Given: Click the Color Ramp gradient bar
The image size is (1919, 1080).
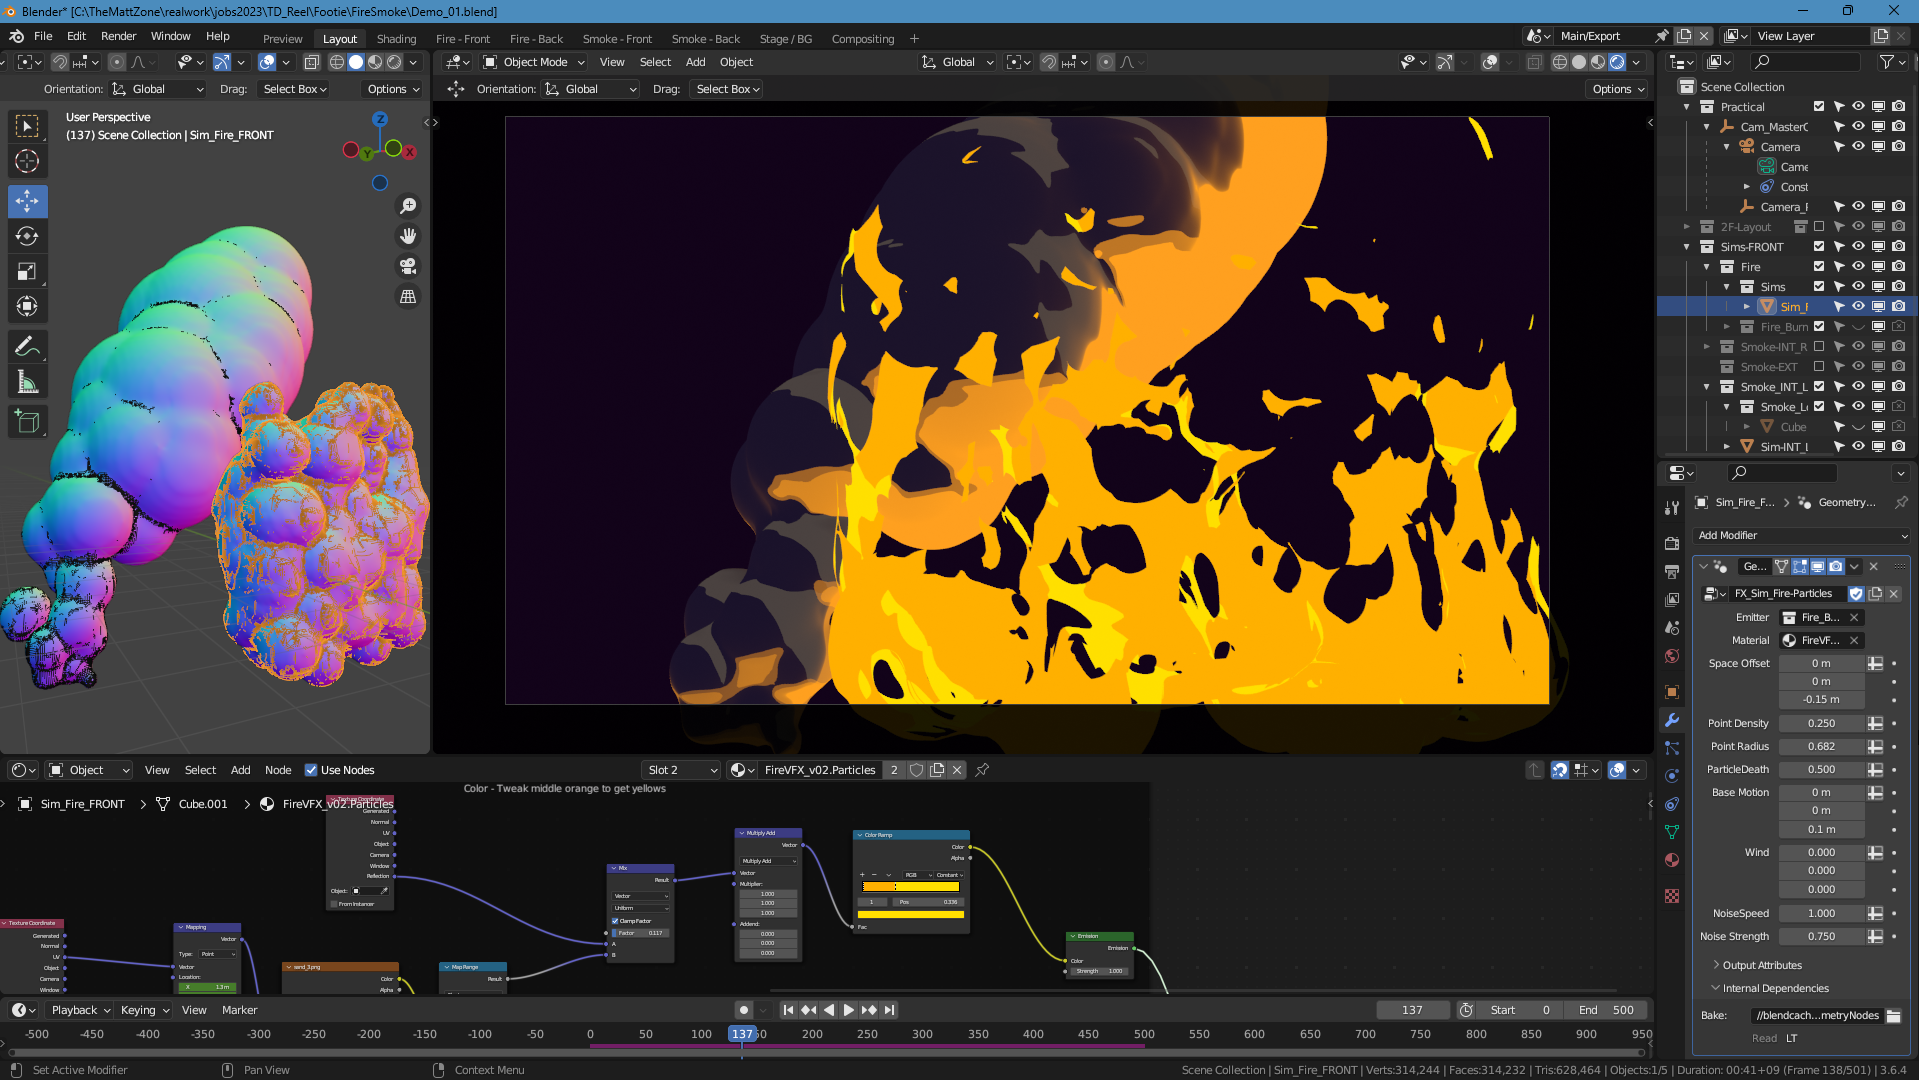Looking at the screenshot, I should click(x=910, y=887).
